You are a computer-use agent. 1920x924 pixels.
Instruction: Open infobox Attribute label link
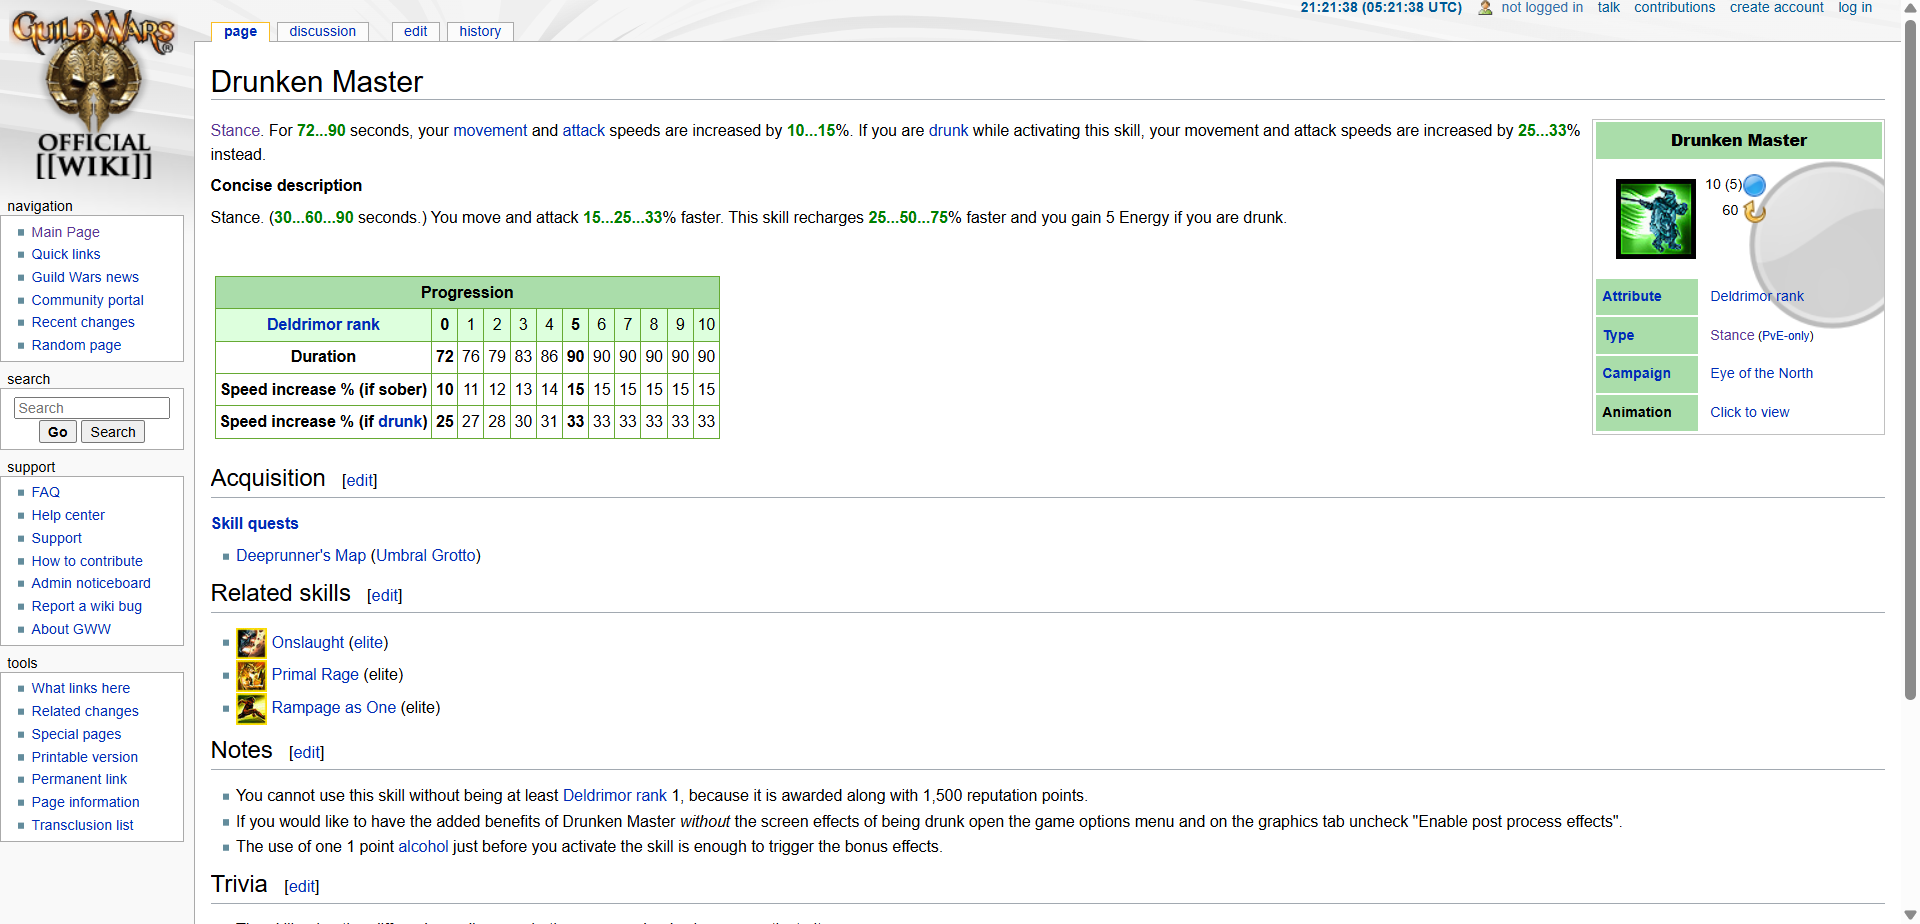[1631, 296]
